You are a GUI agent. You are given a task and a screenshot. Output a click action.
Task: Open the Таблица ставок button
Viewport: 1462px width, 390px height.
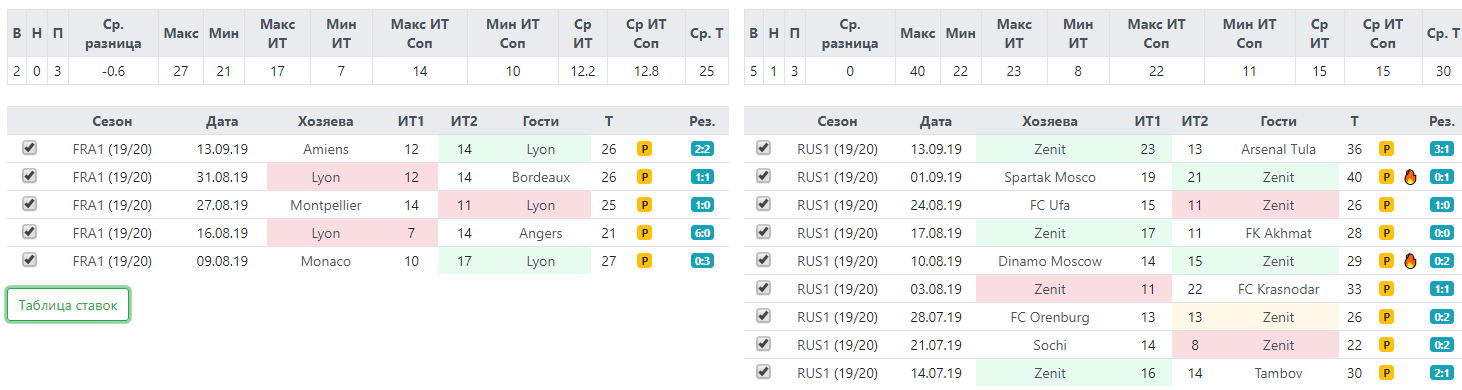click(x=68, y=305)
